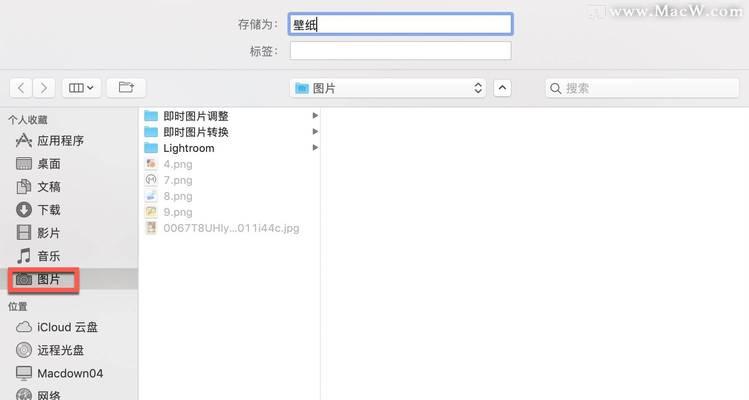Expand 即时图片转换 with its arrow
Screen dimensions: 749x400
point(315,132)
